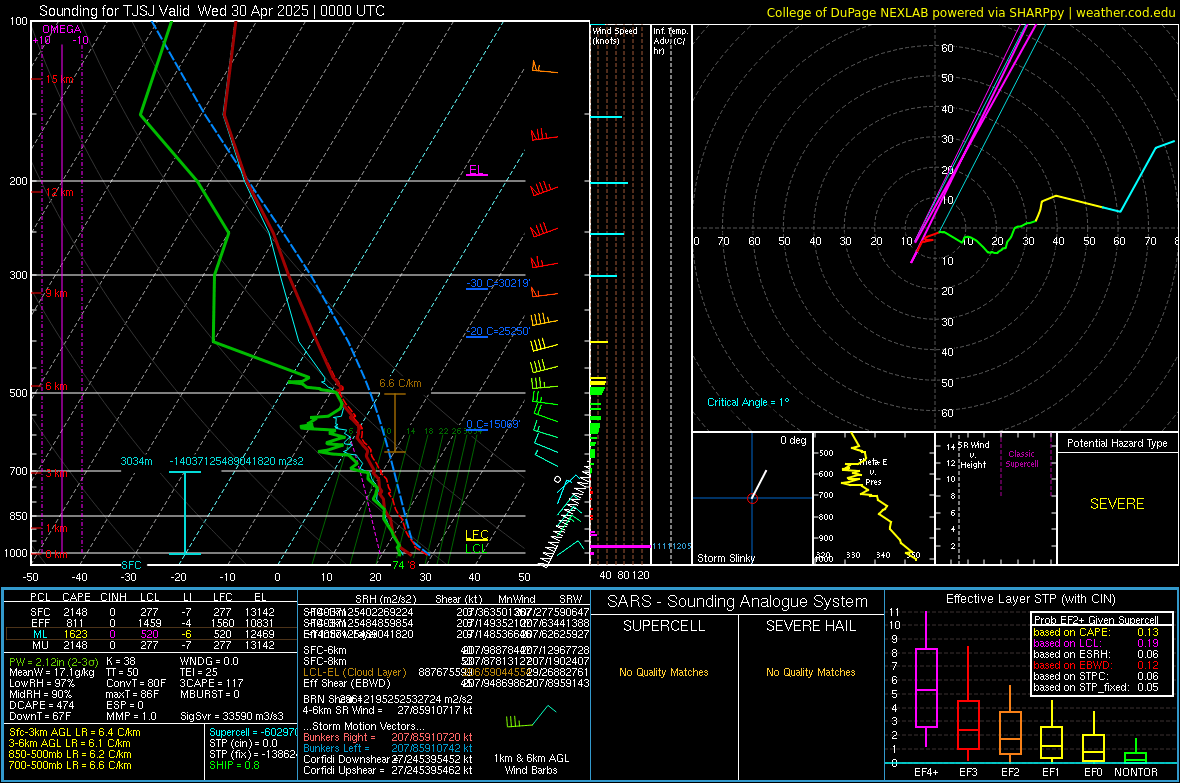Screen dimensions: 1180x783
Task: Click the Inf. Temp. Adv. panel header
Action: (x=670, y=41)
